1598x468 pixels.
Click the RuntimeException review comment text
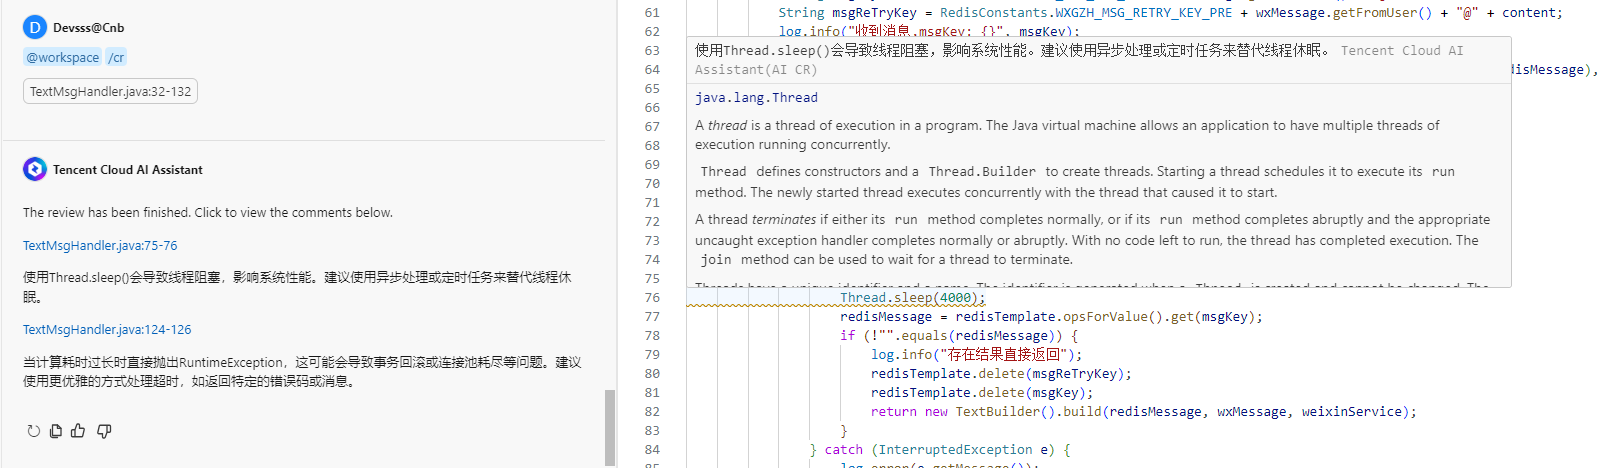tap(302, 371)
